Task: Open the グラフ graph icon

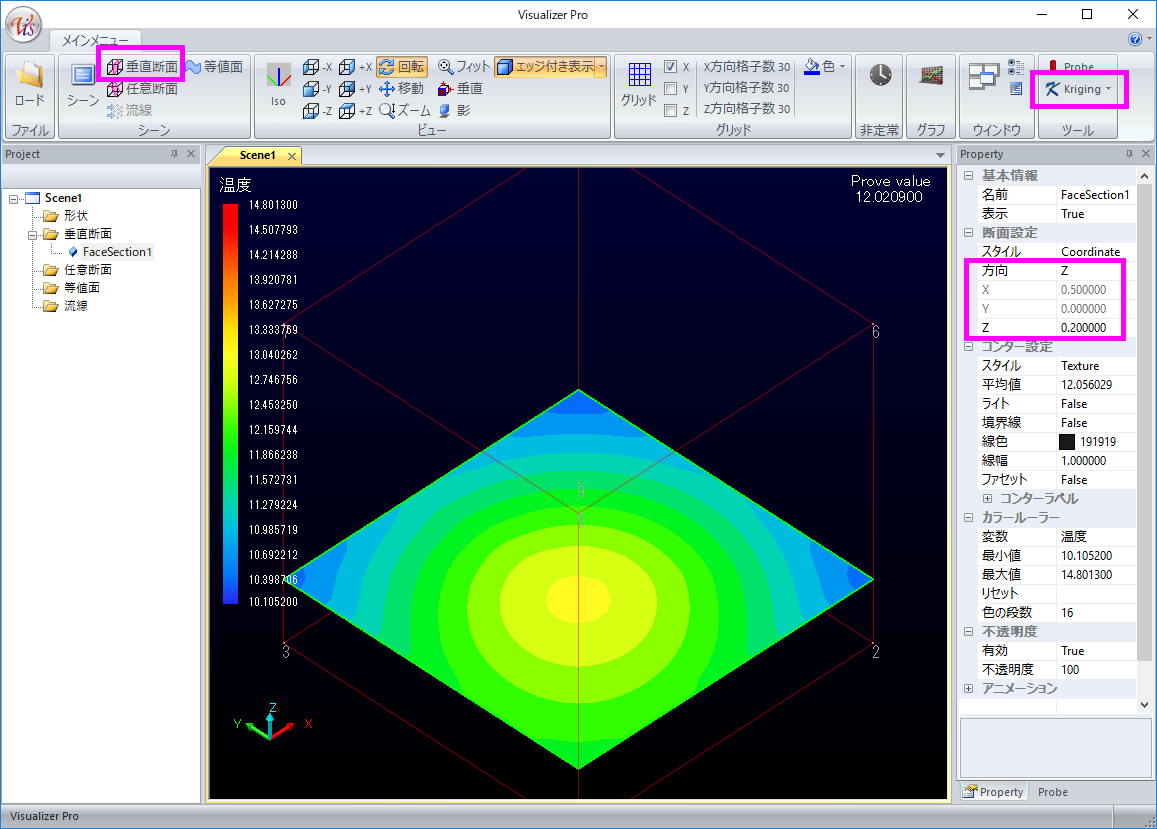Action: pyautogui.click(x=931, y=77)
